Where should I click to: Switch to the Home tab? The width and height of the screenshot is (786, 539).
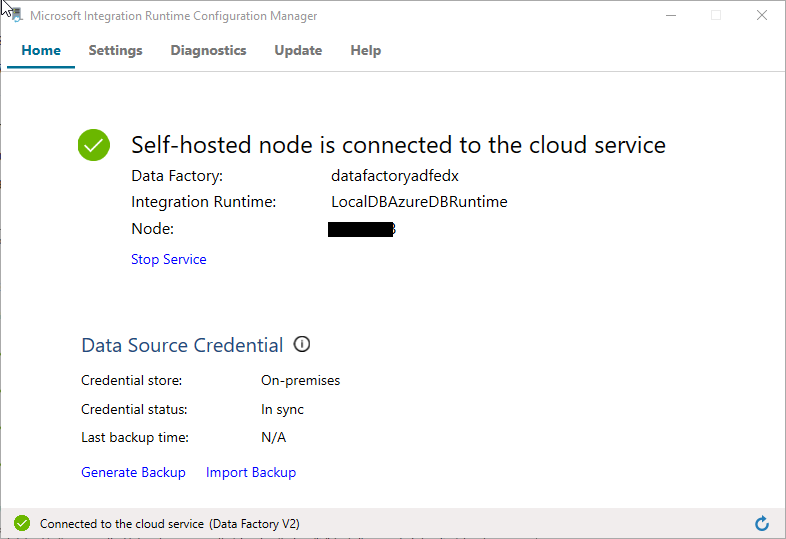click(41, 50)
